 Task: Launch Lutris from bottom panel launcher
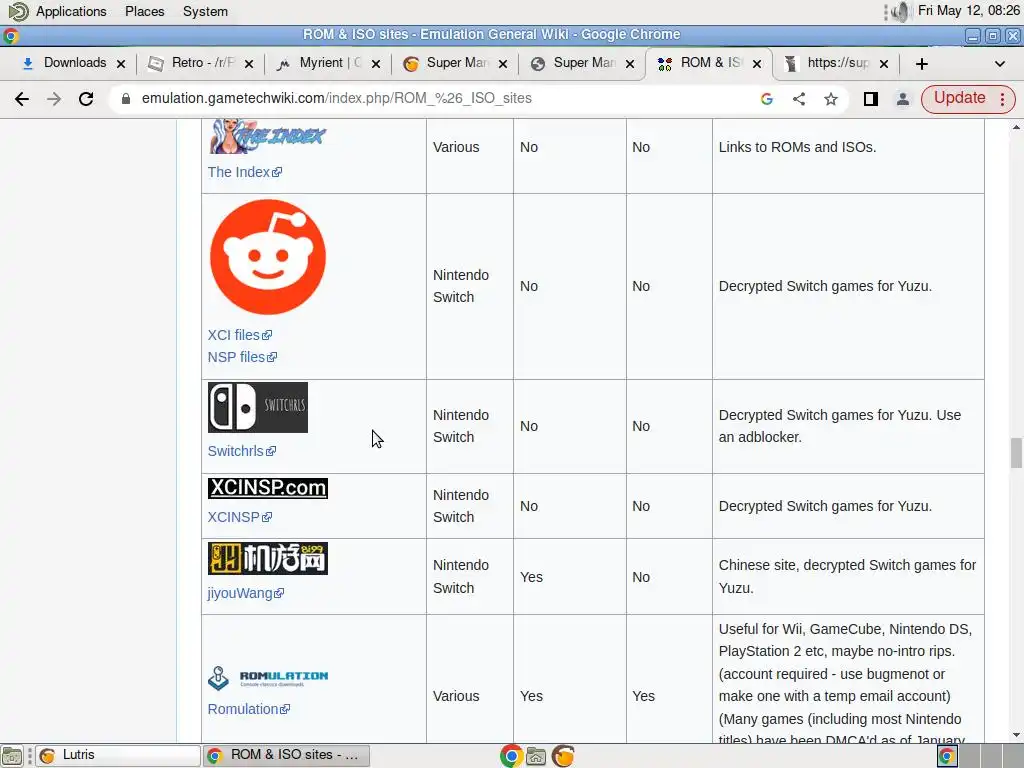coord(563,756)
